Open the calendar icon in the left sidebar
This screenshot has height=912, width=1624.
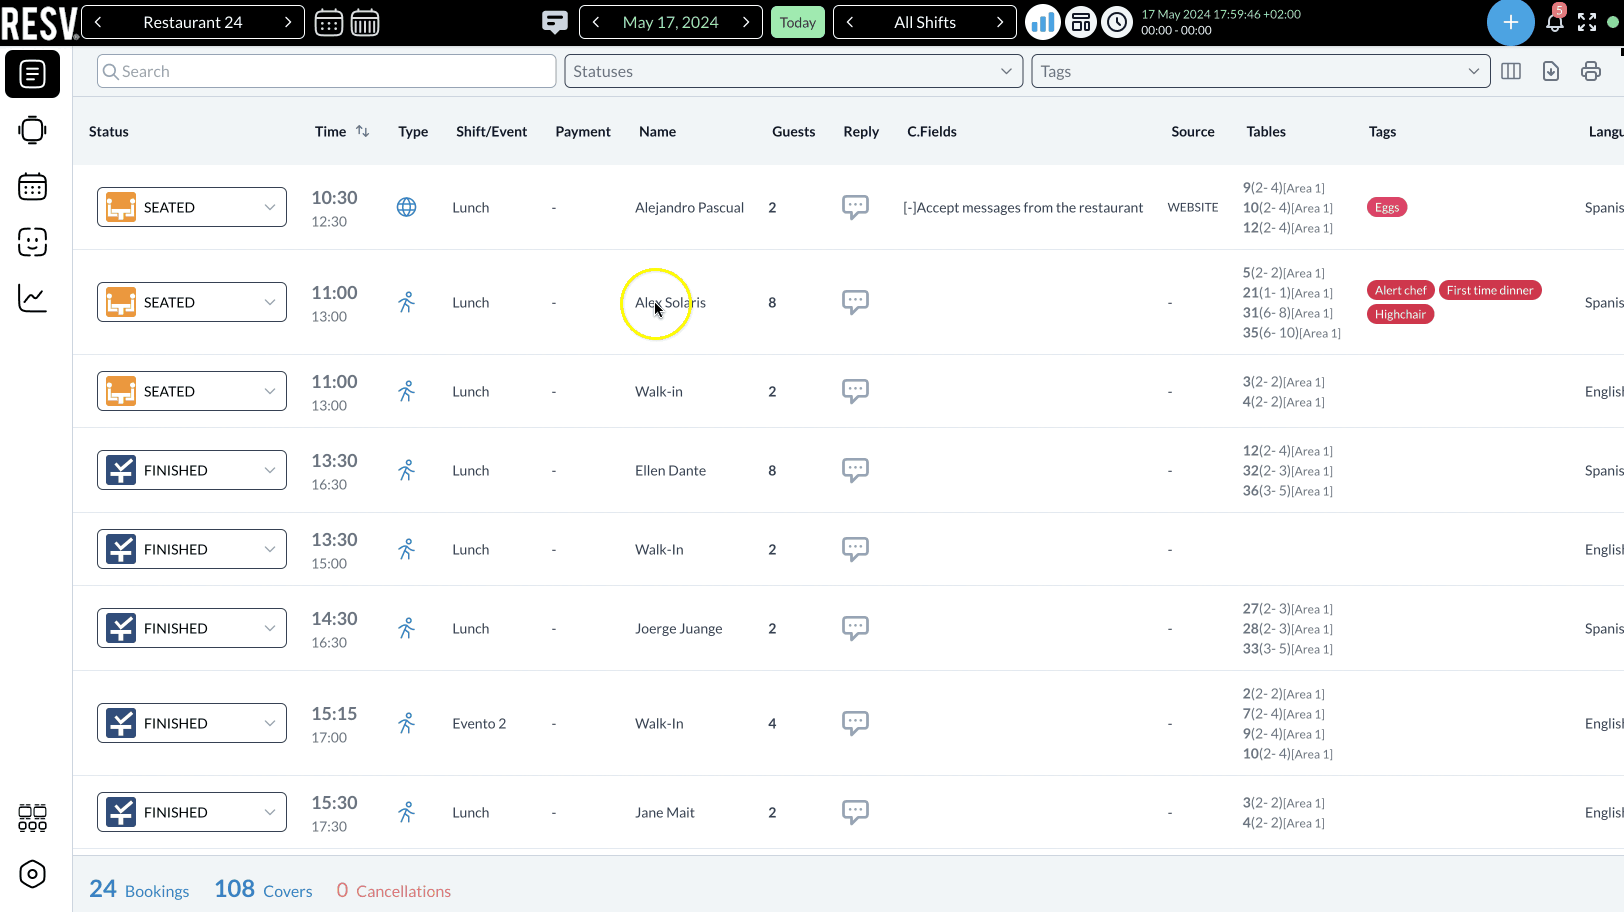point(32,187)
